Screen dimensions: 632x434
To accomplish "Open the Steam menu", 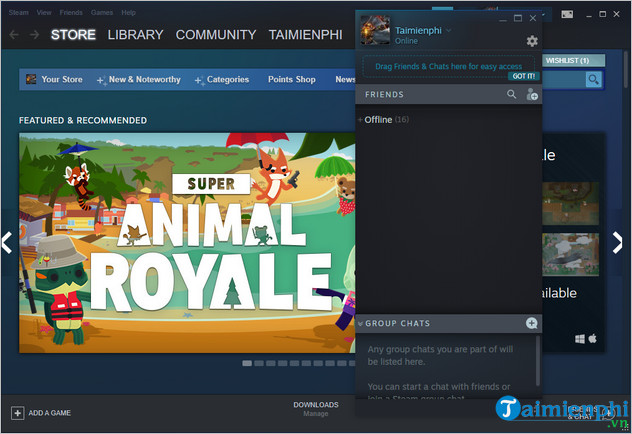I will tap(19, 12).
